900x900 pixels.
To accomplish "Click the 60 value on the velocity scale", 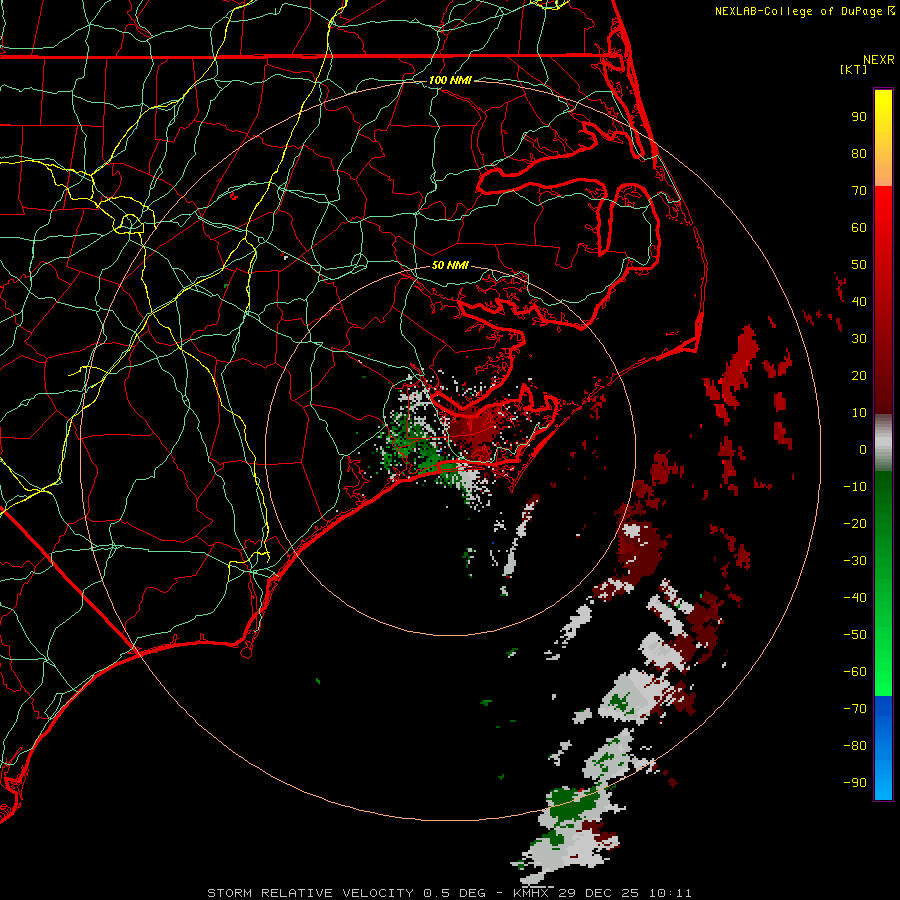I will click(859, 228).
